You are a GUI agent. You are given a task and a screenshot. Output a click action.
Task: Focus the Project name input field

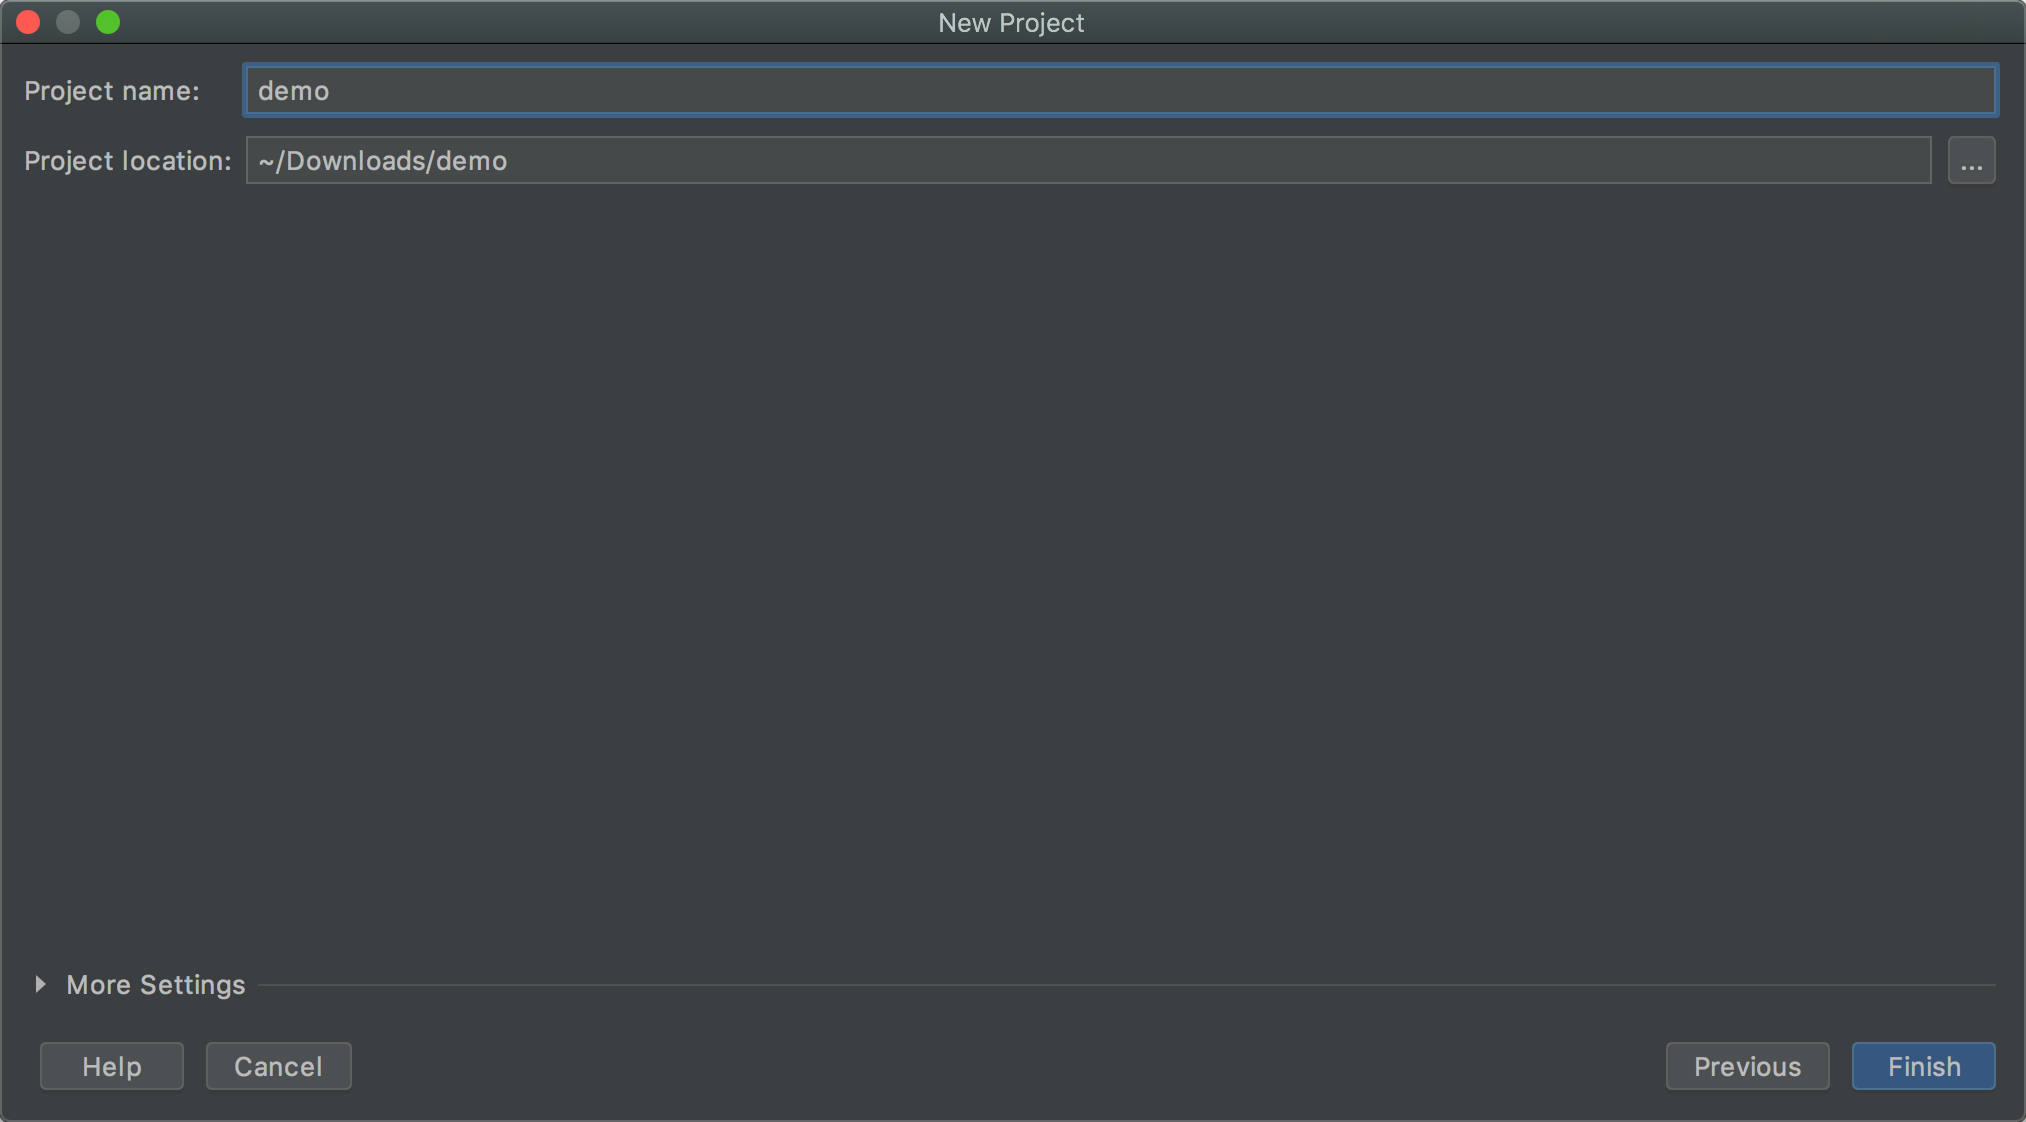1120,91
